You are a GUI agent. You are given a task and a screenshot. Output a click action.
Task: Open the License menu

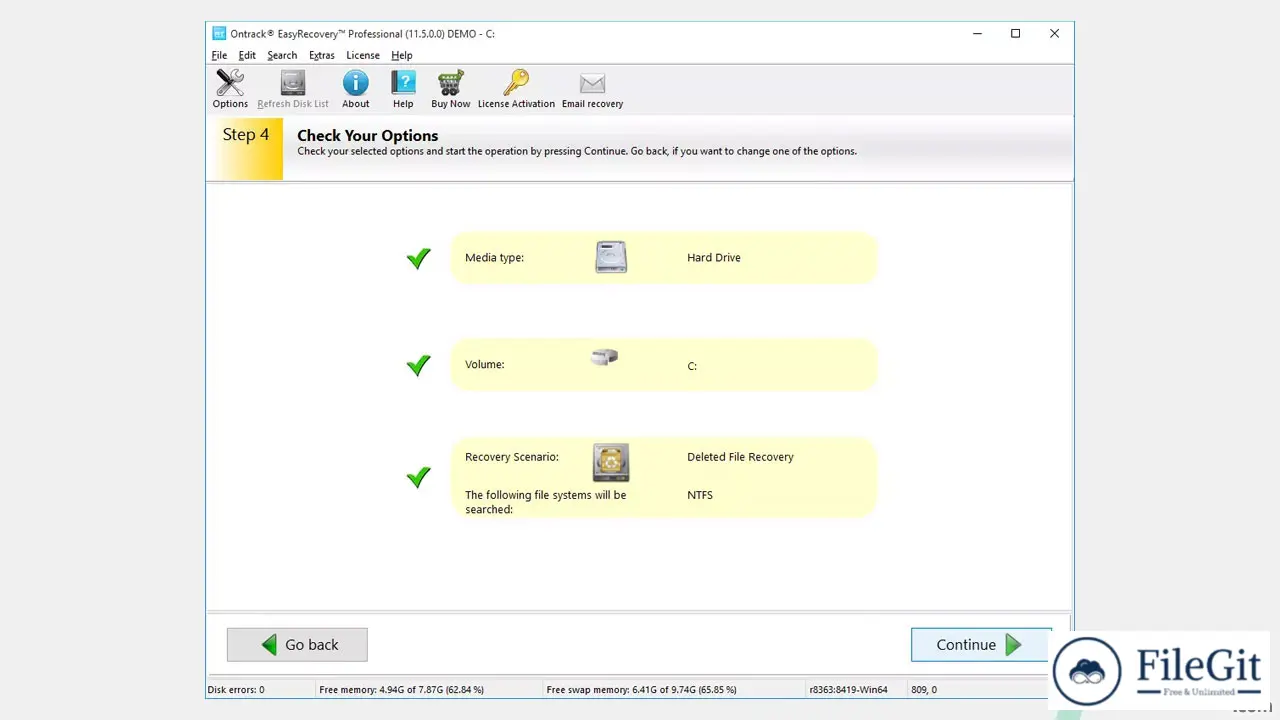pos(363,55)
